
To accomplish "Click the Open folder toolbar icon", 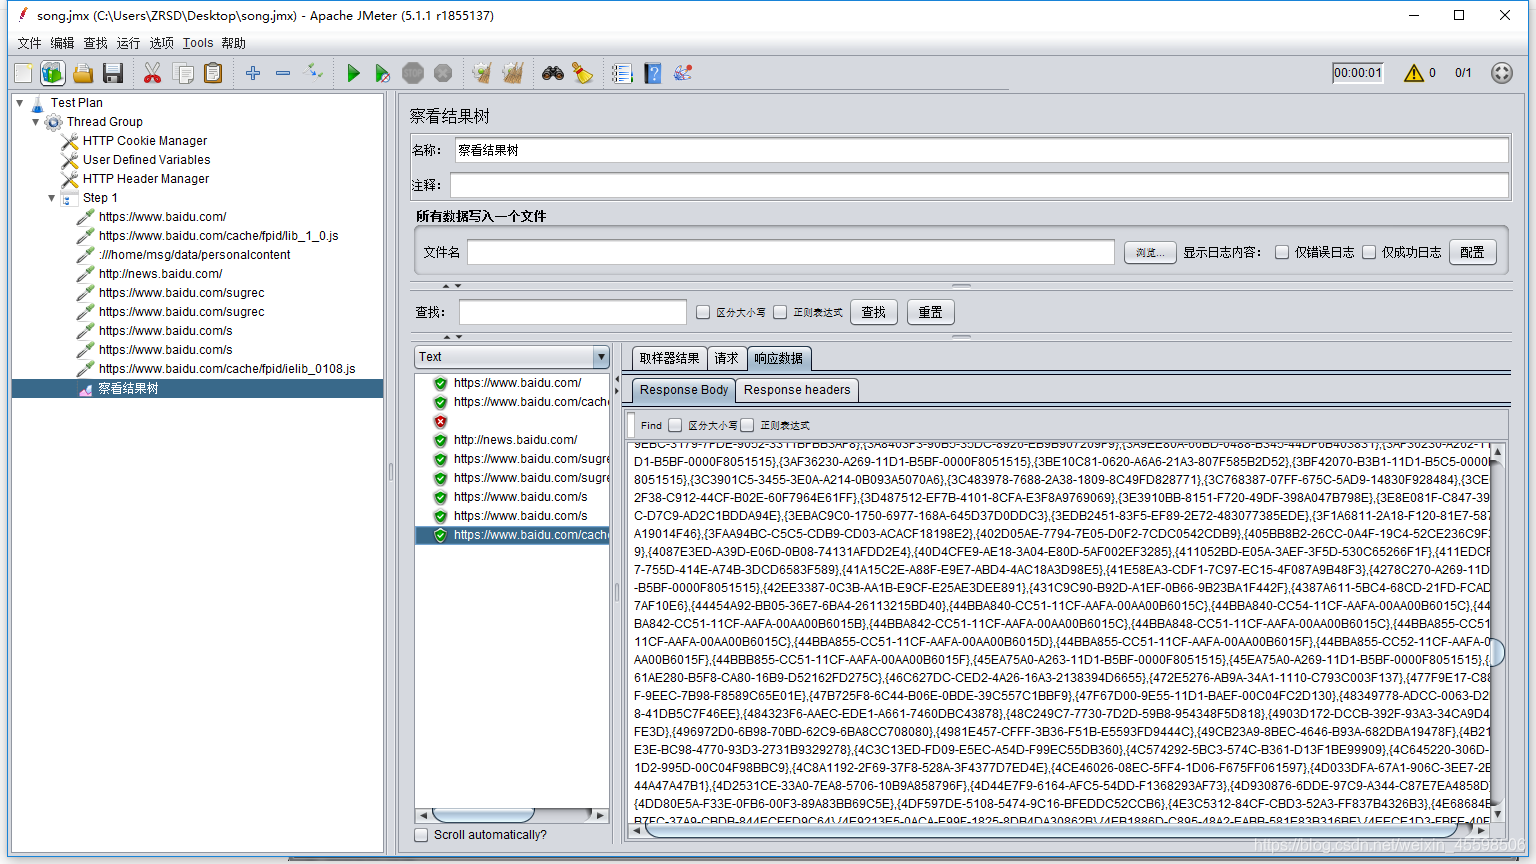I will click(x=83, y=73).
